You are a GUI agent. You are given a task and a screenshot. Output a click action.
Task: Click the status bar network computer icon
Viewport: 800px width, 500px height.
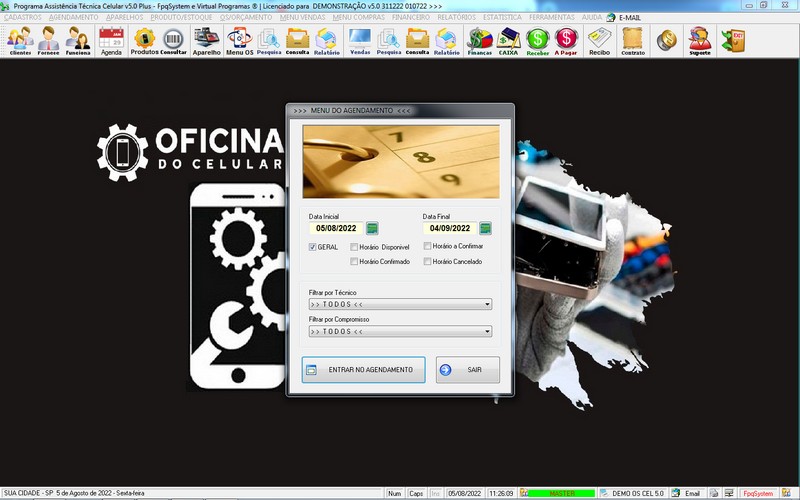click(x=730, y=493)
